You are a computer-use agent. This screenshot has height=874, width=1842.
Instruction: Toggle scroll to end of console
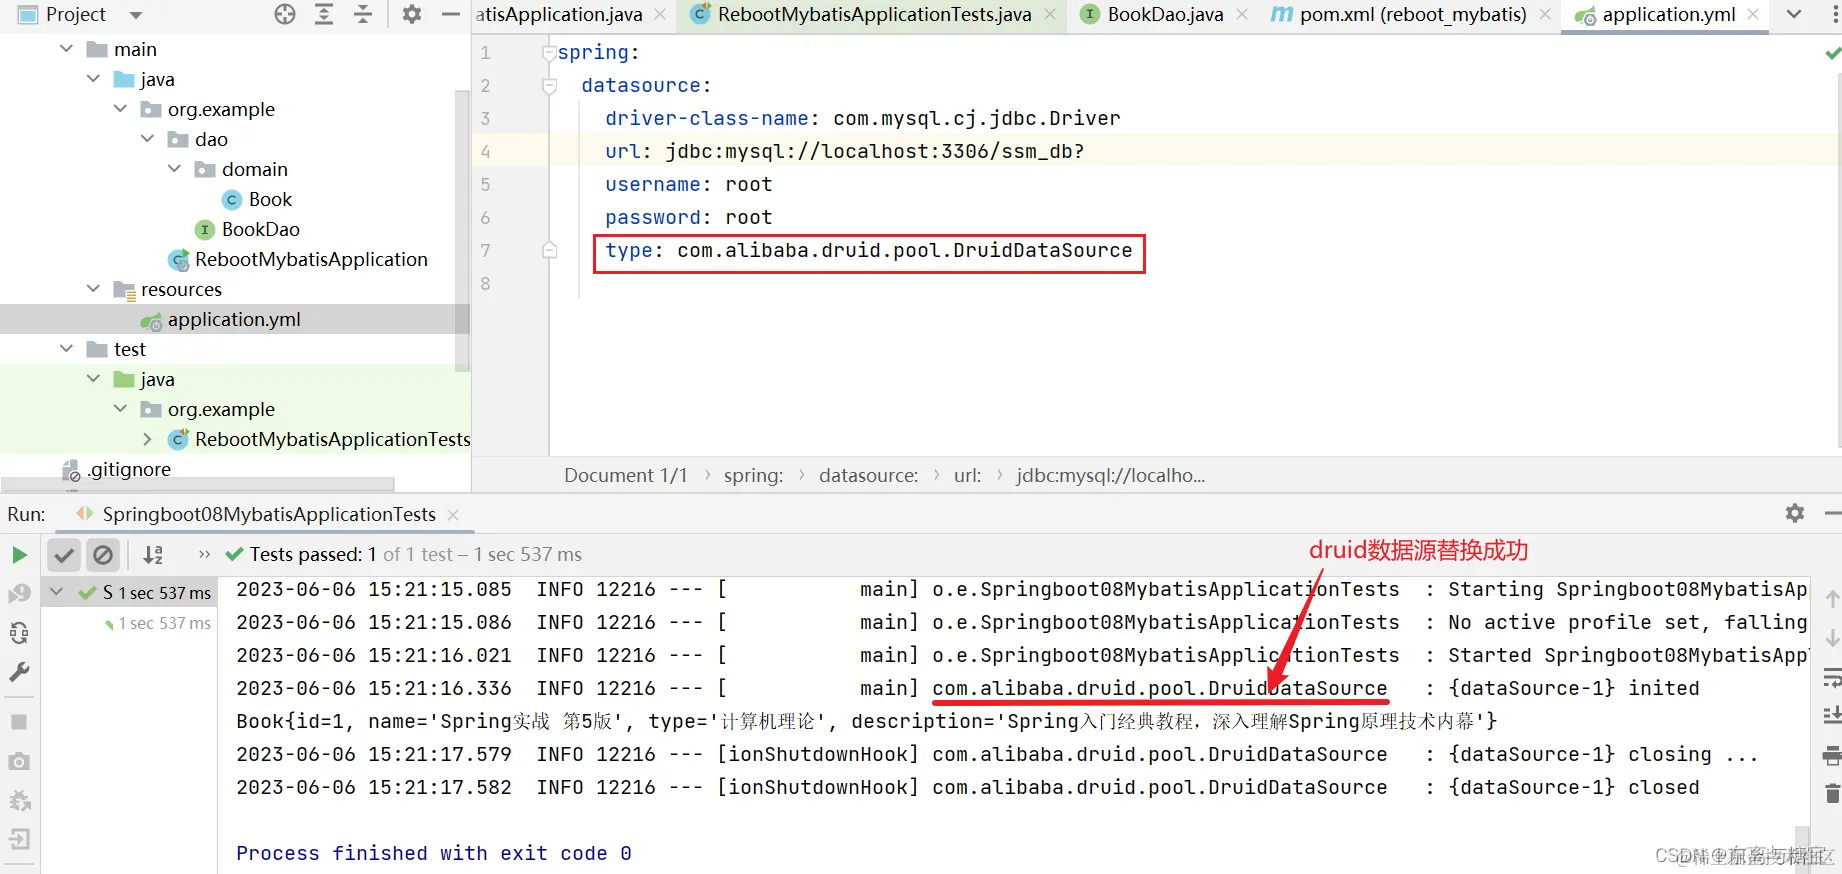[1832, 716]
